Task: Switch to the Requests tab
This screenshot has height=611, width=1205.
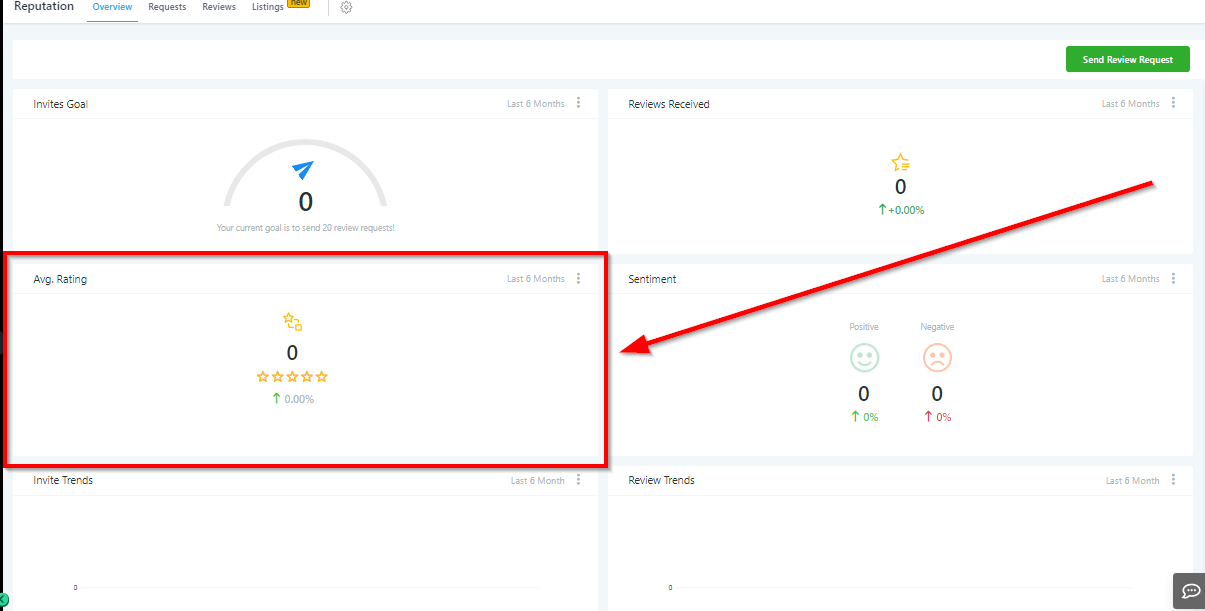Action: point(167,7)
